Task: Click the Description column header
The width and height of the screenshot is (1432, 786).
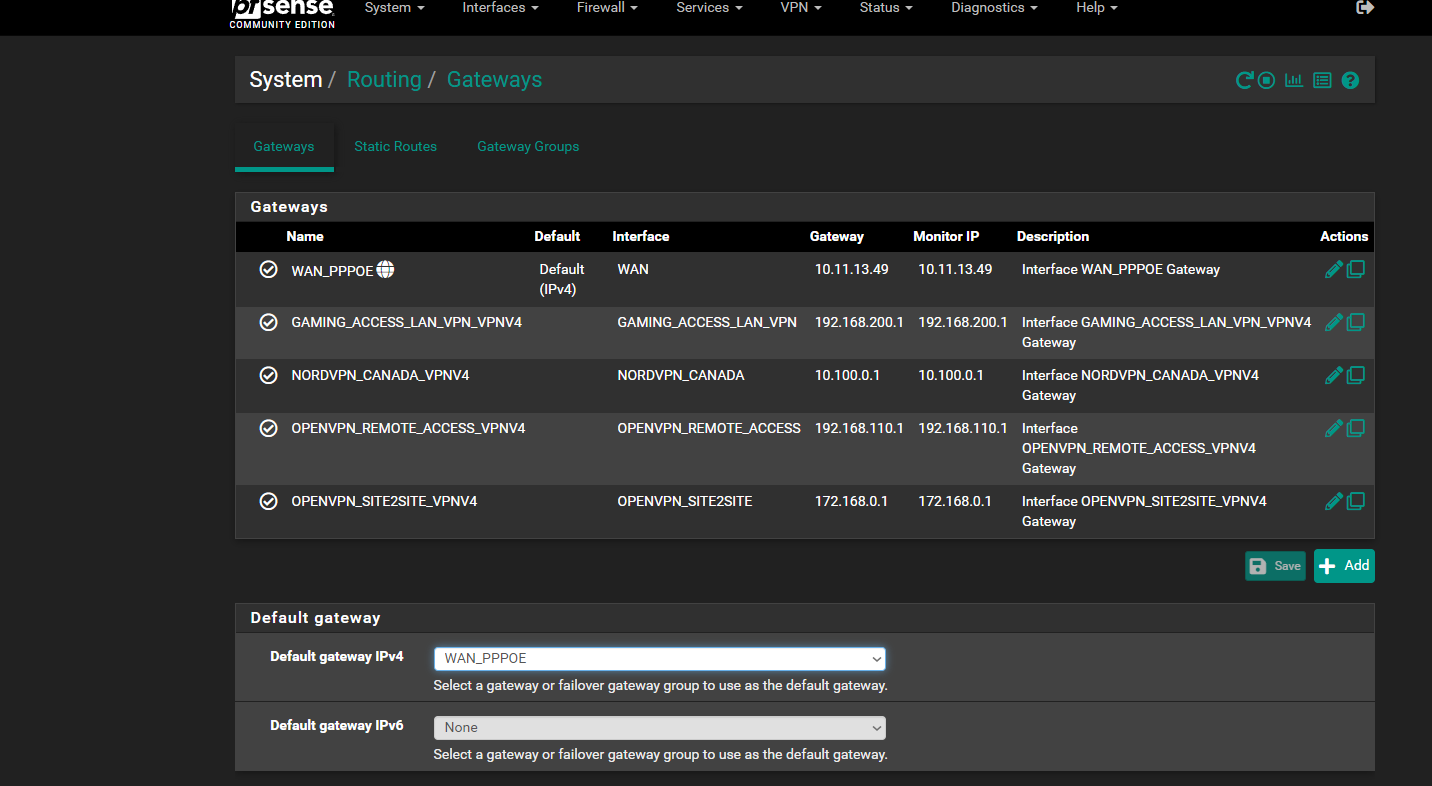Action: (1053, 237)
